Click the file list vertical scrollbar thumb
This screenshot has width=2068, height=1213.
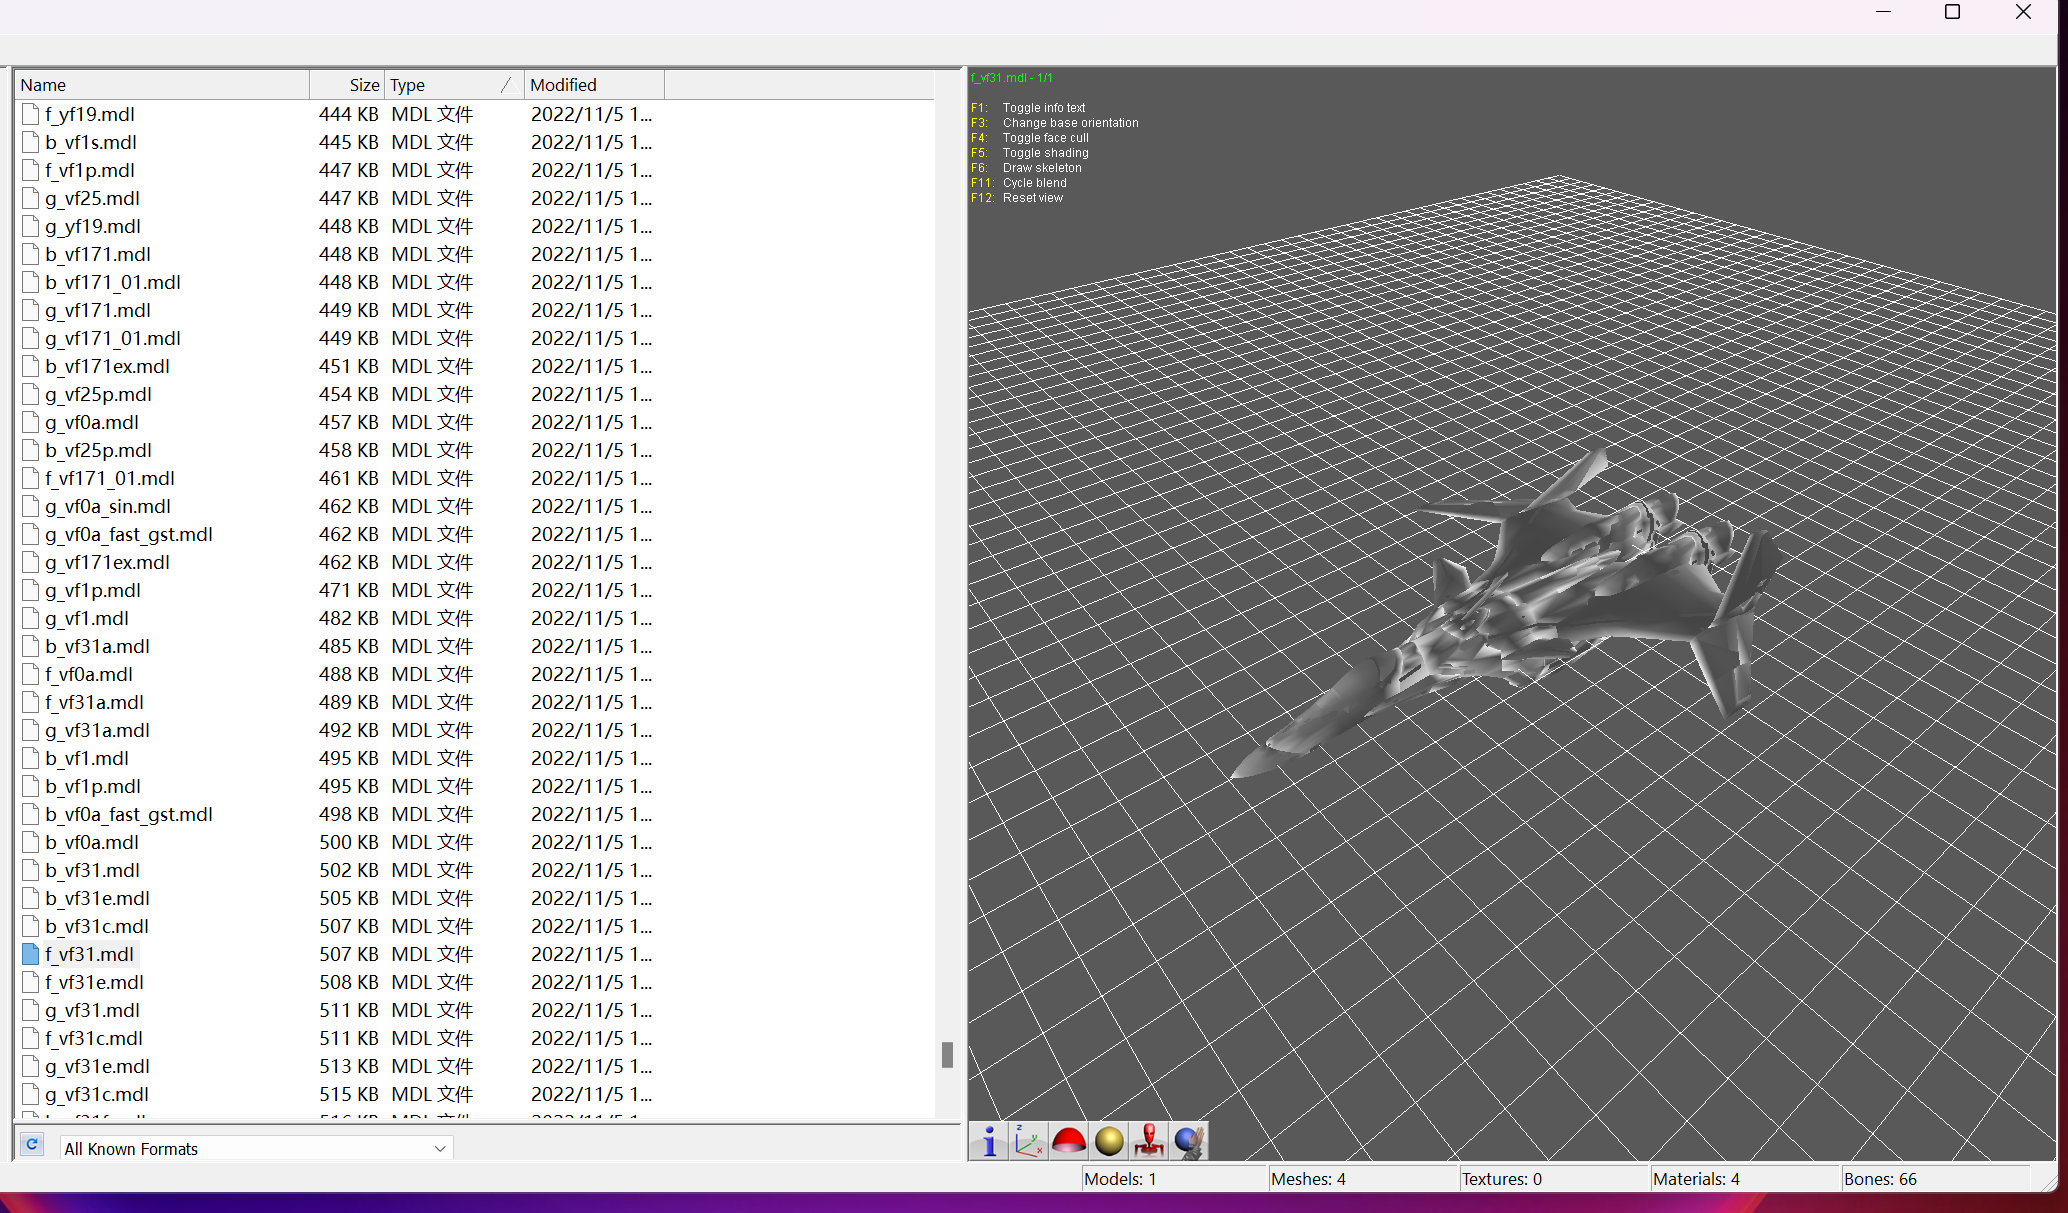coord(947,1055)
